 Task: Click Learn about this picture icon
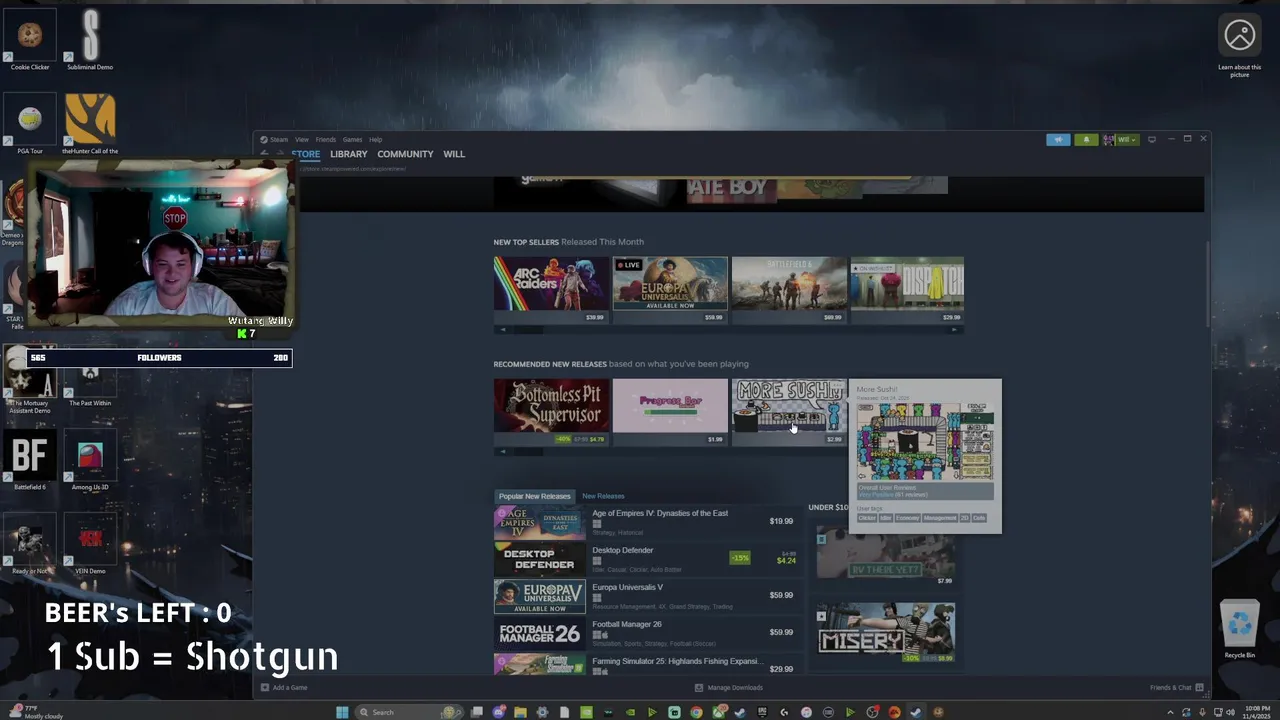pos(1240,45)
